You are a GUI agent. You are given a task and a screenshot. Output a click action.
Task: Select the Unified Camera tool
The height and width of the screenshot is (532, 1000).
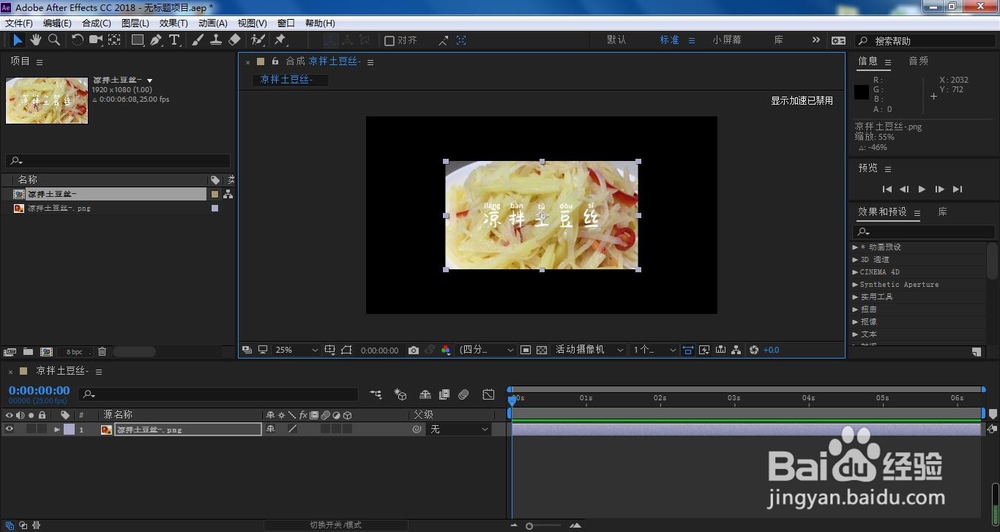pos(96,40)
